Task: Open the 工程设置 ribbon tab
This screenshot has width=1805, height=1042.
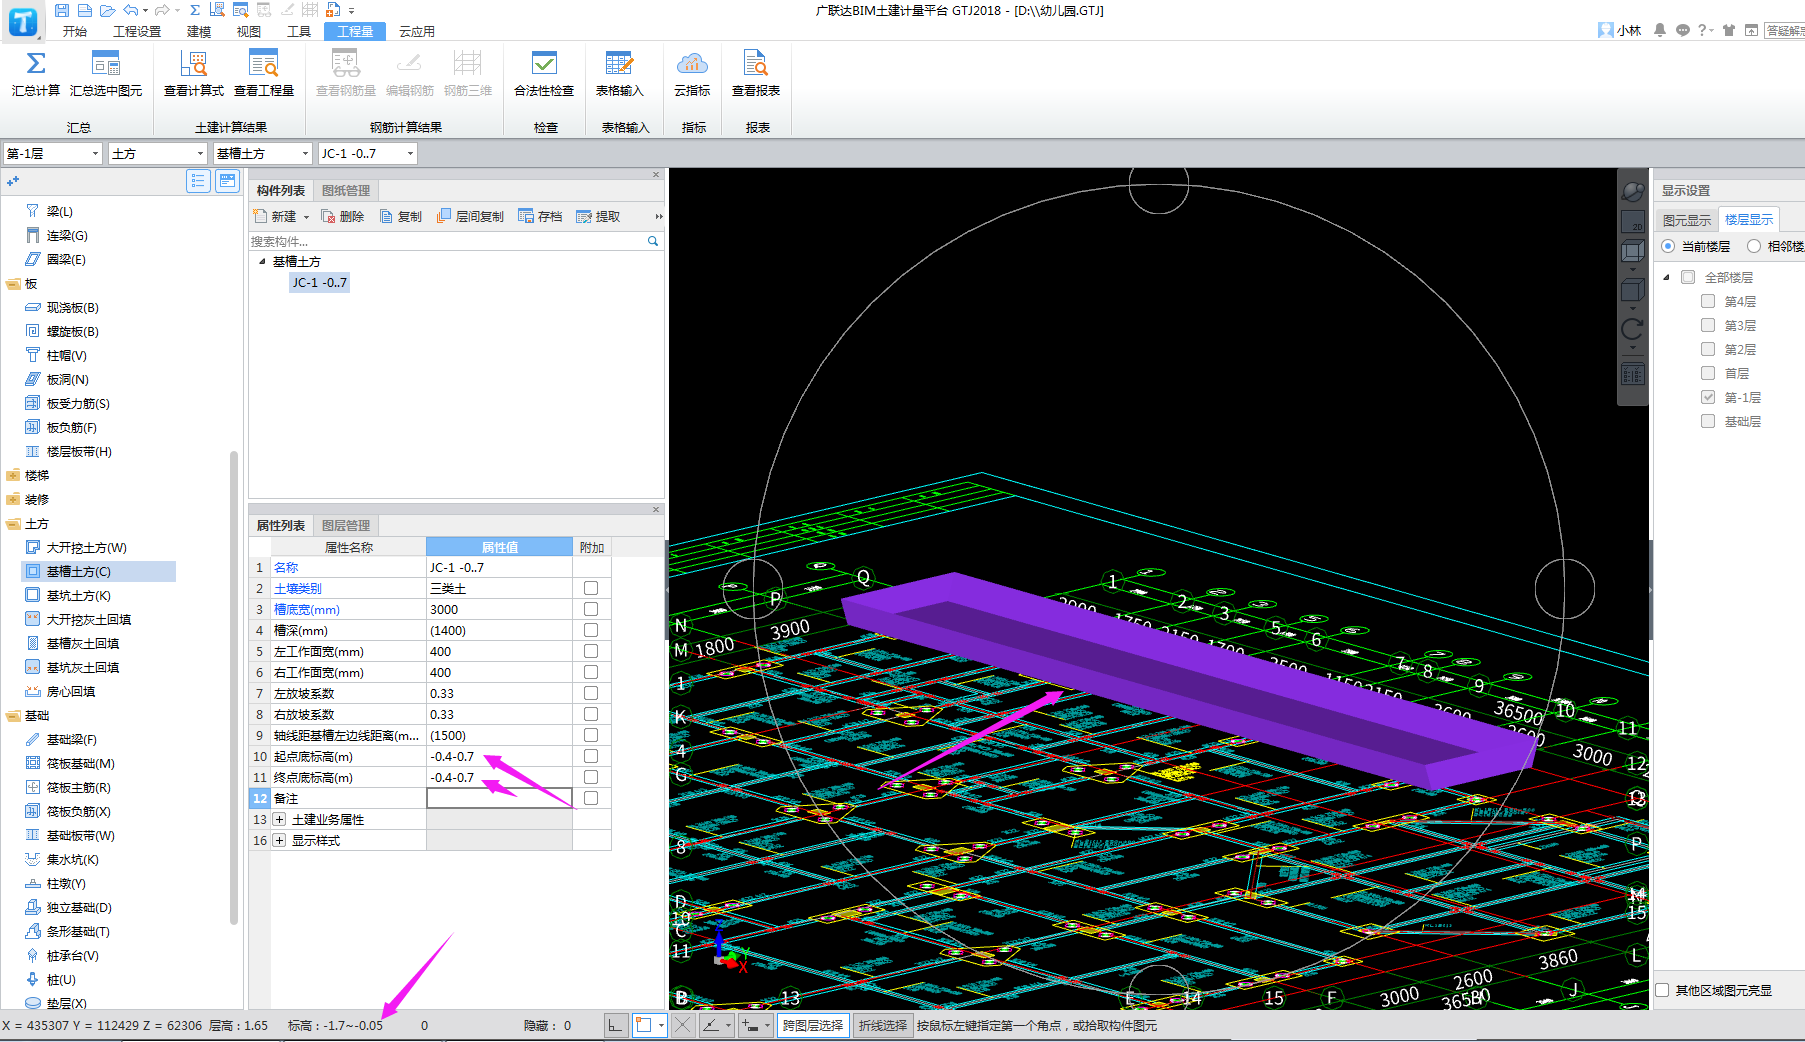Action: pyautogui.click(x=137, y=31)
